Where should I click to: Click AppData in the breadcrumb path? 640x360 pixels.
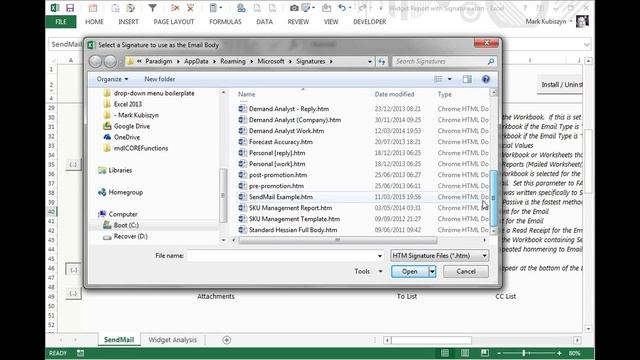(196, 61)
